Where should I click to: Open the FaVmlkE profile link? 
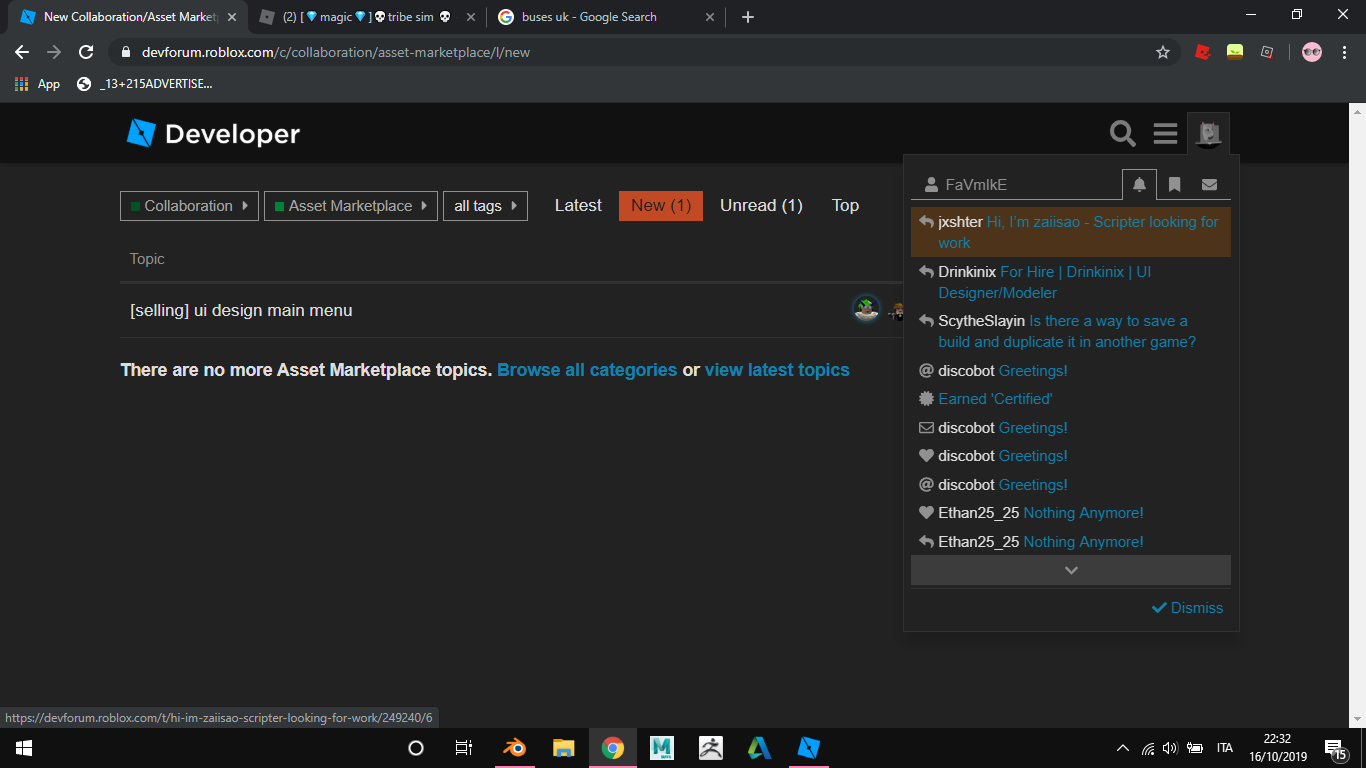tap(966, 185)
